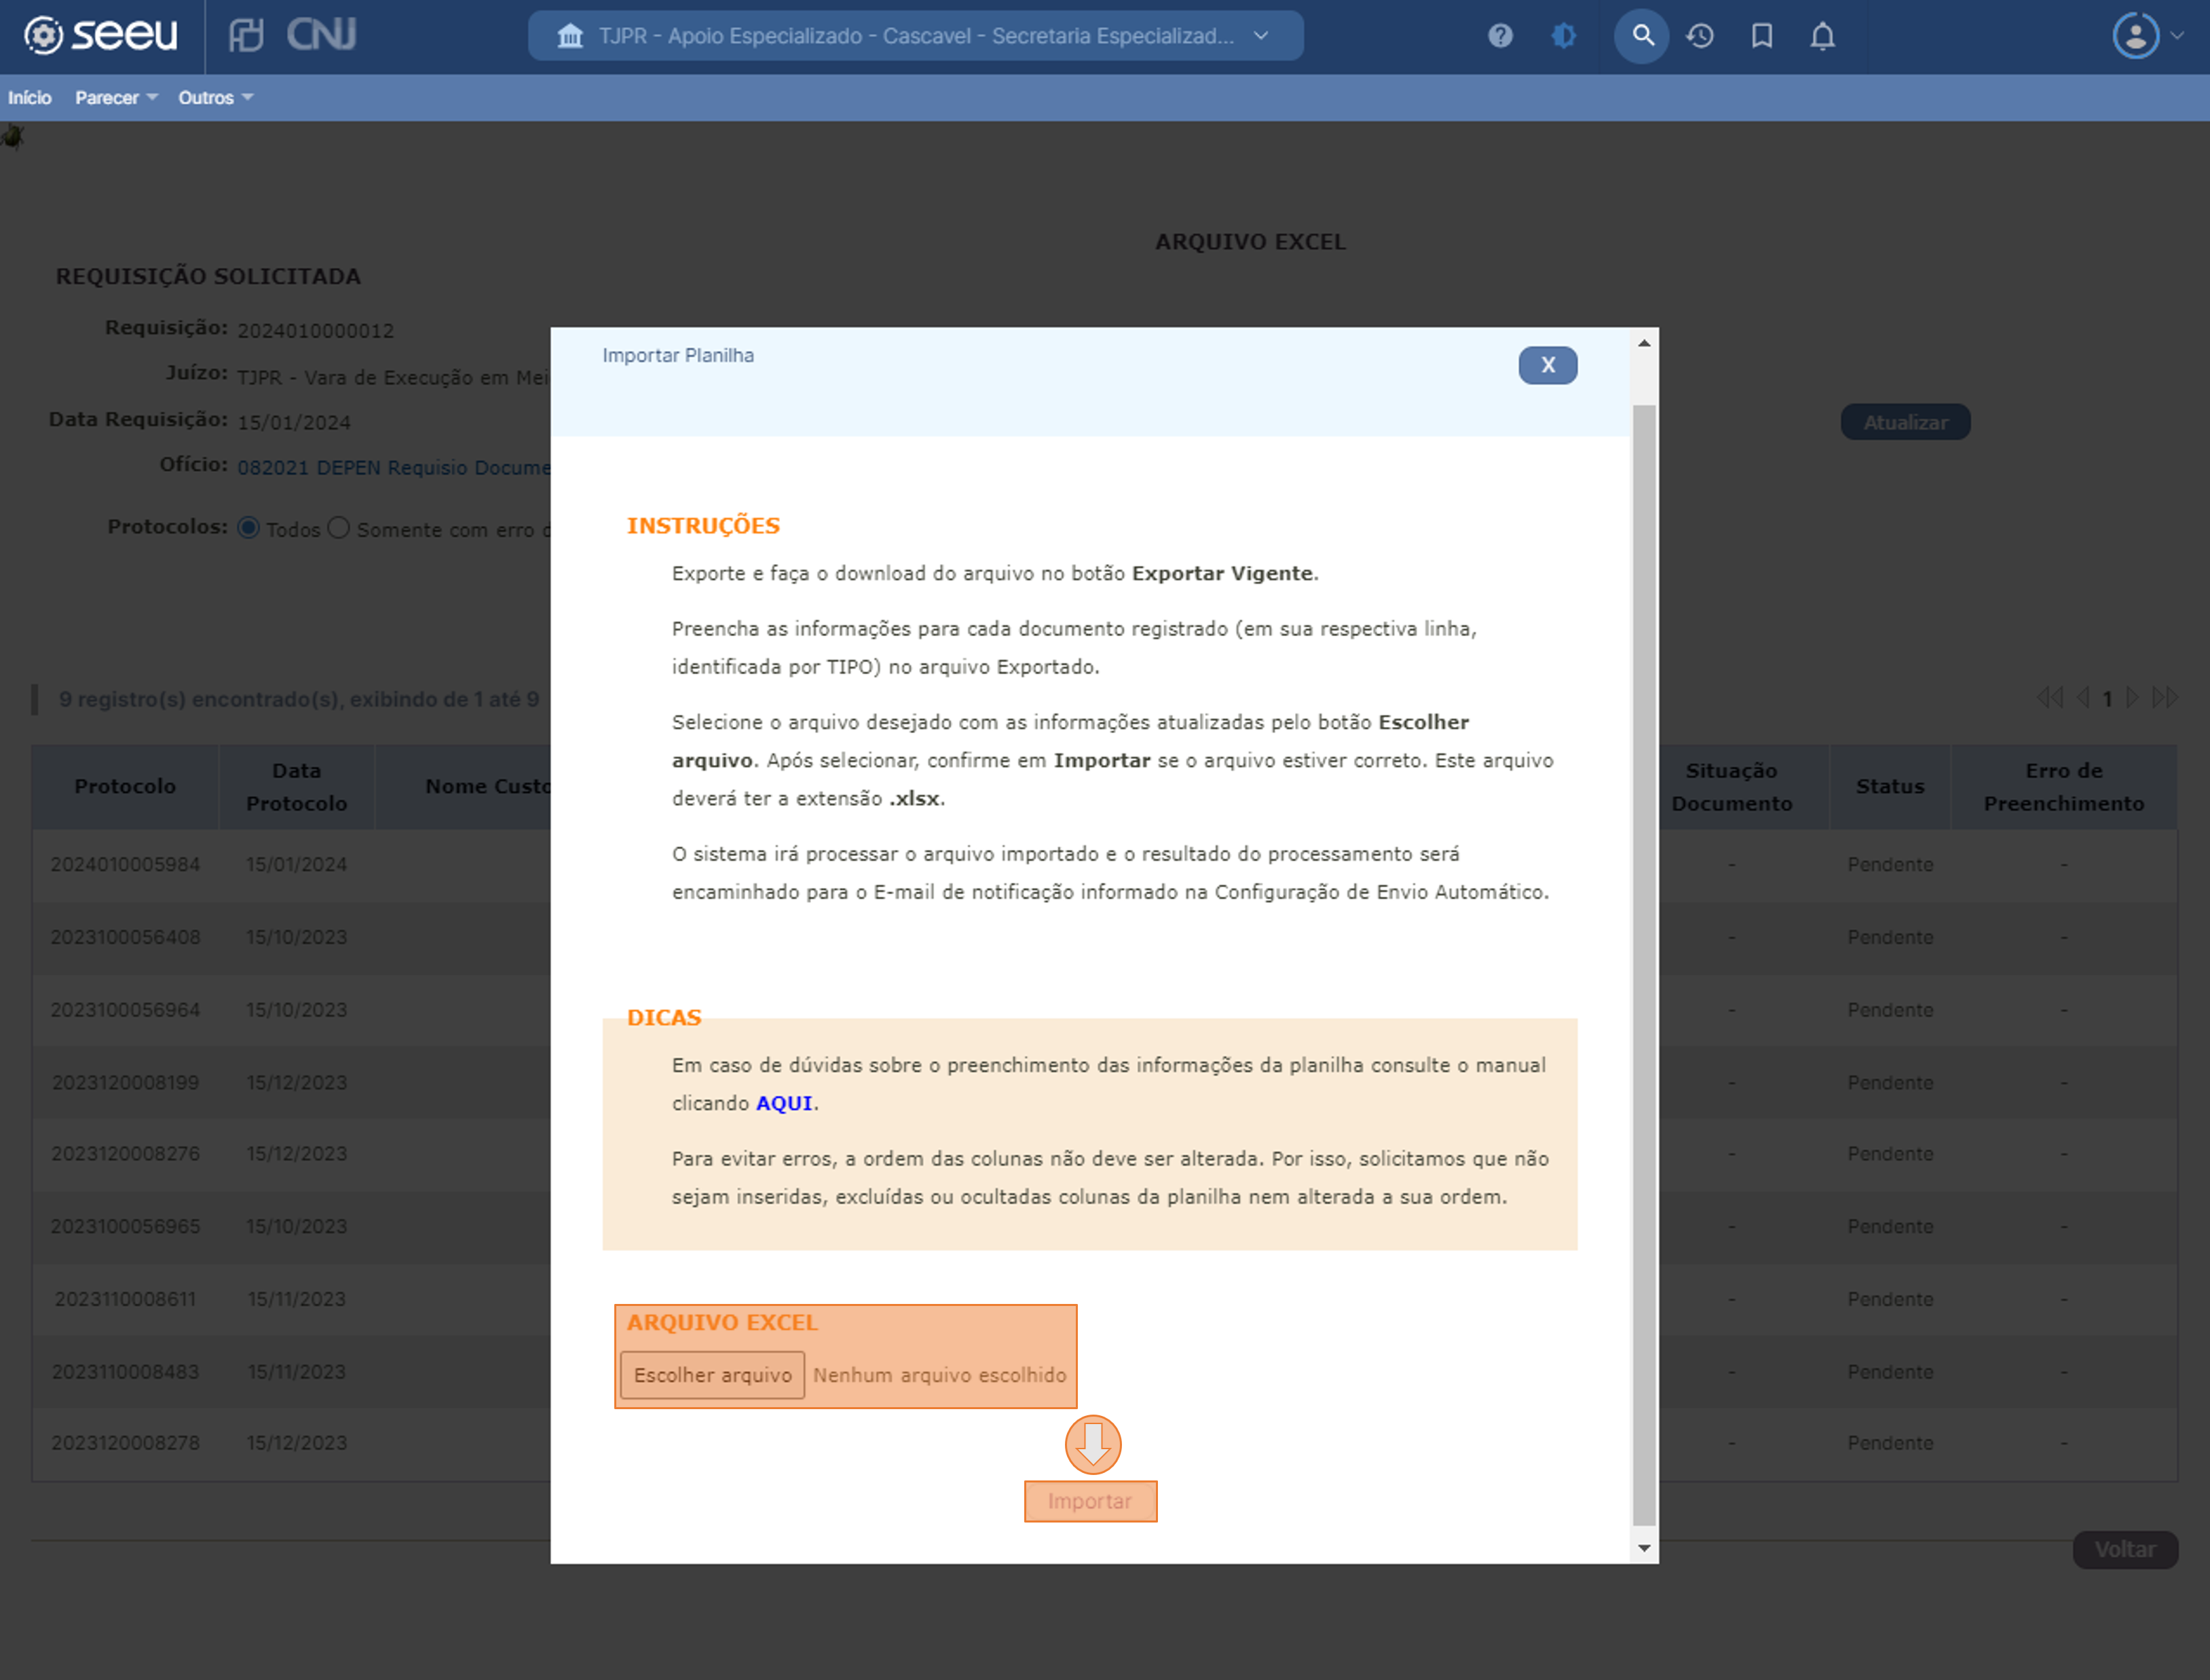The image size is (2210, 1680).
Task: Click protocol 2023120008278 cell
Action: 125,1443
